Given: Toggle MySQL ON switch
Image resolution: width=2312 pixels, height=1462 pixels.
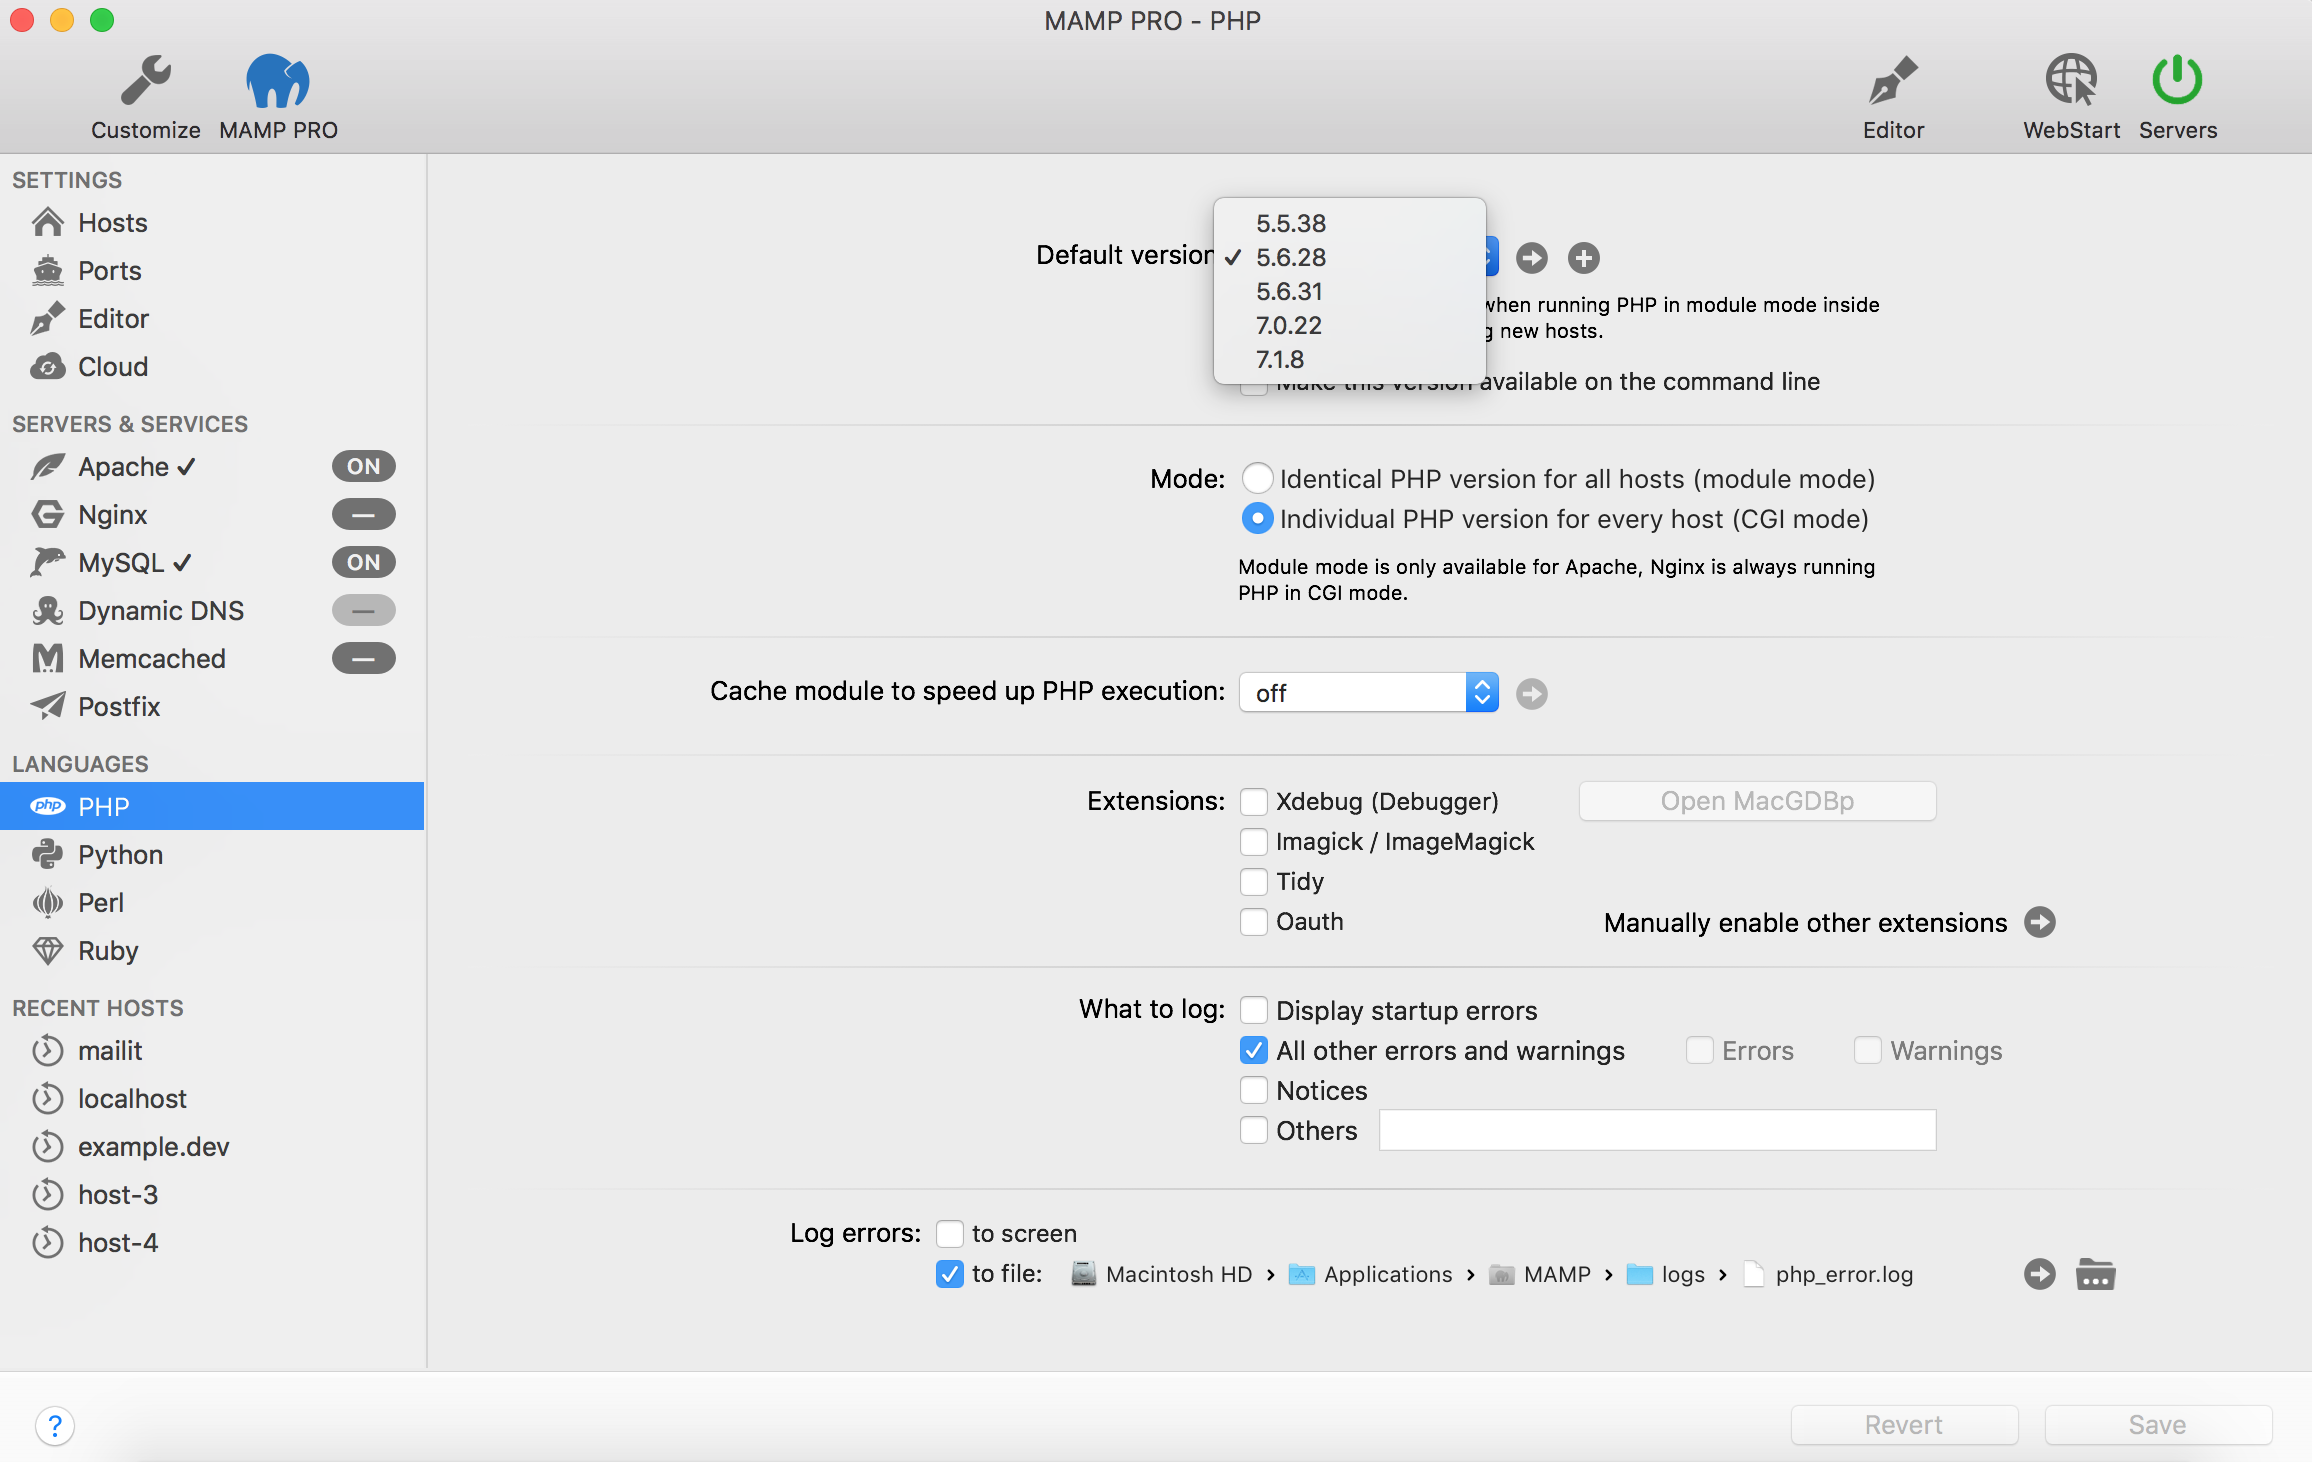Looking at the screenshot, I should pos(363,562).
